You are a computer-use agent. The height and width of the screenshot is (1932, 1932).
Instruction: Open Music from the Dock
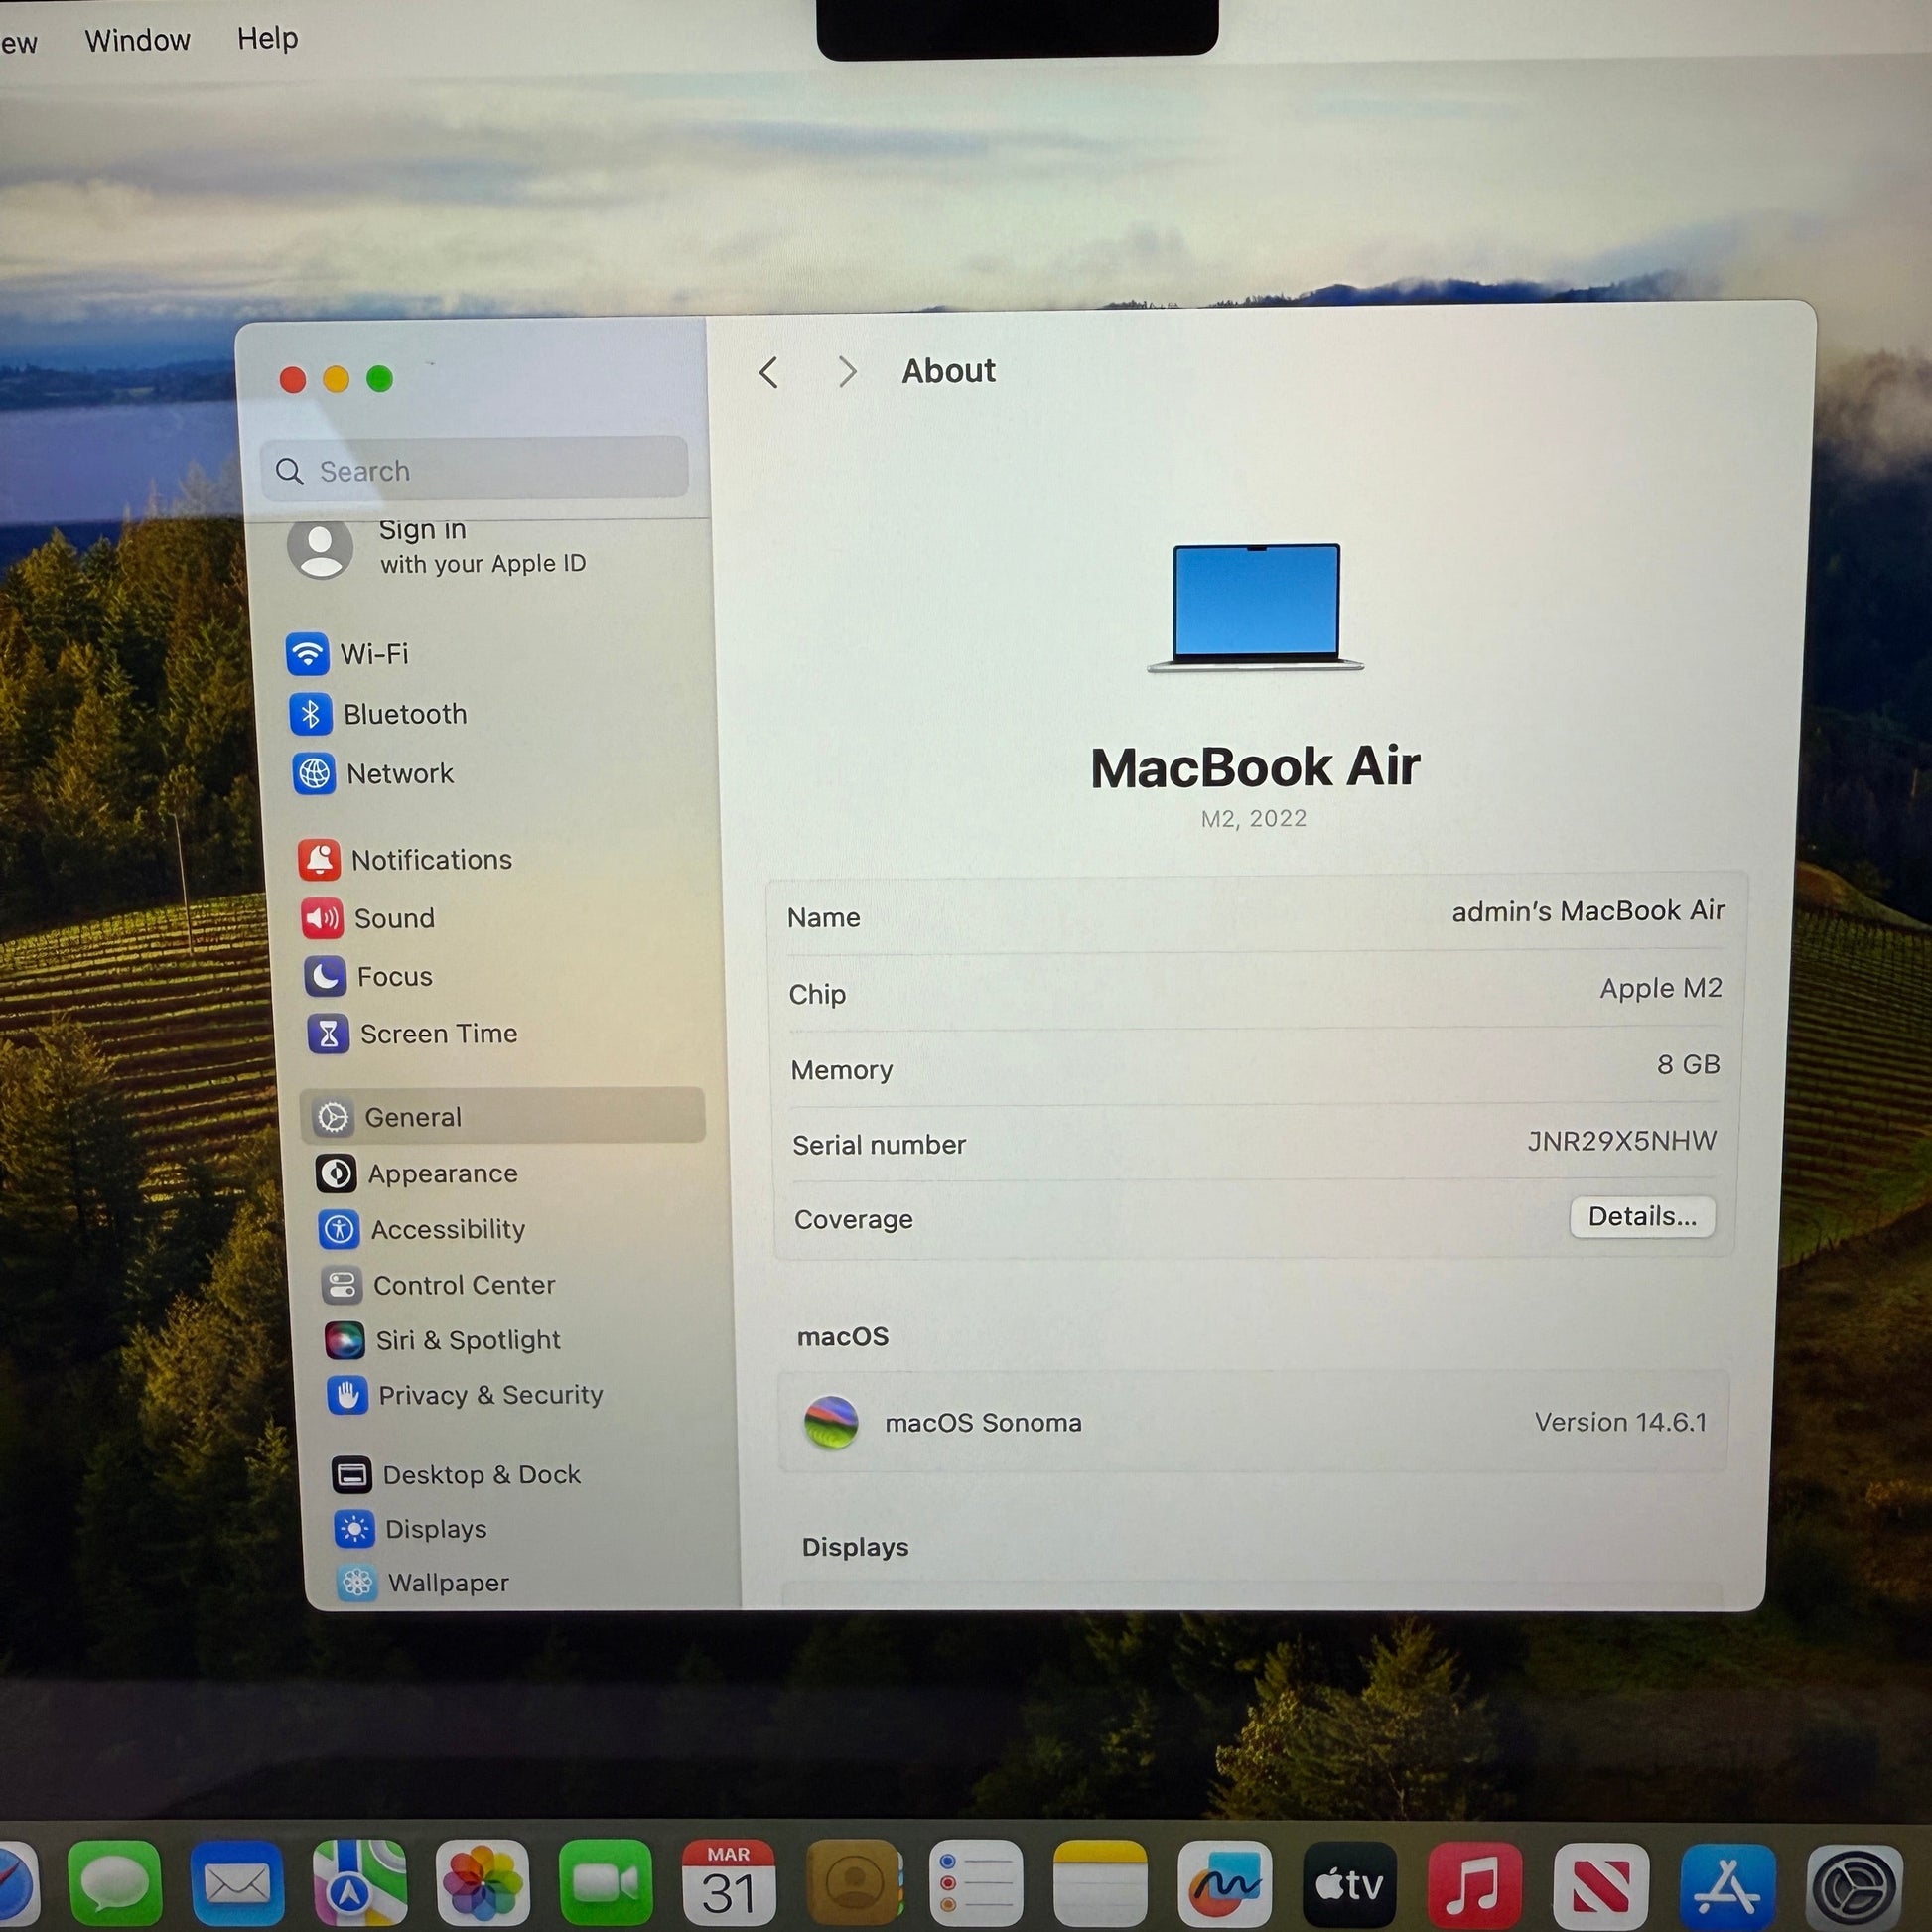[1476, 1884]
